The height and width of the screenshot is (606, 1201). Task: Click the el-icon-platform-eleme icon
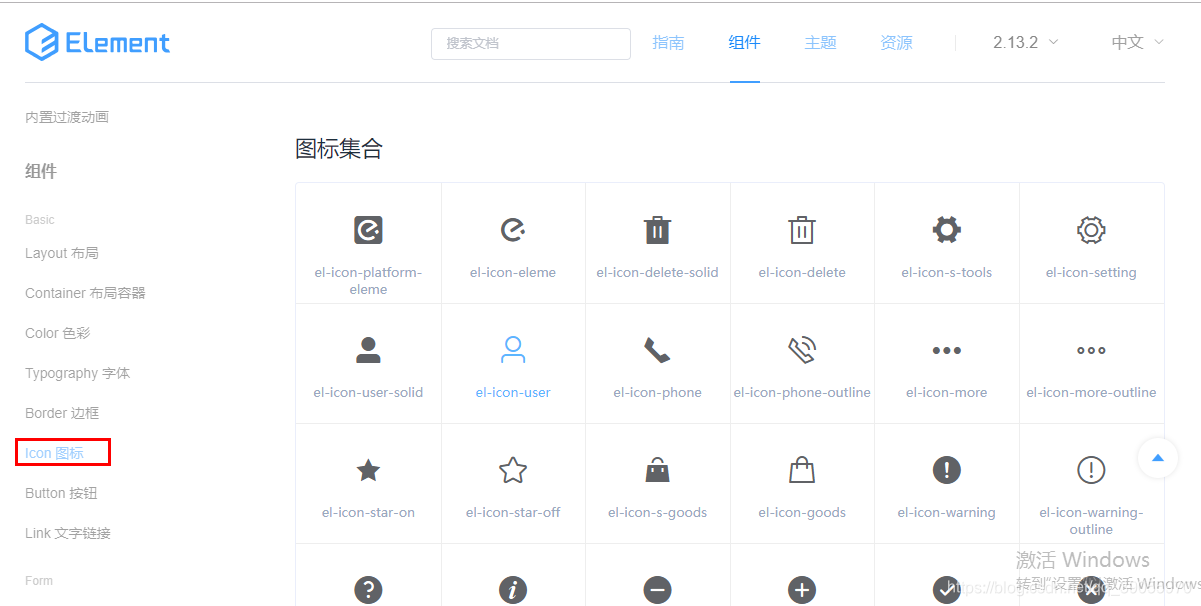pyautogui.click(x=368, y=230)
